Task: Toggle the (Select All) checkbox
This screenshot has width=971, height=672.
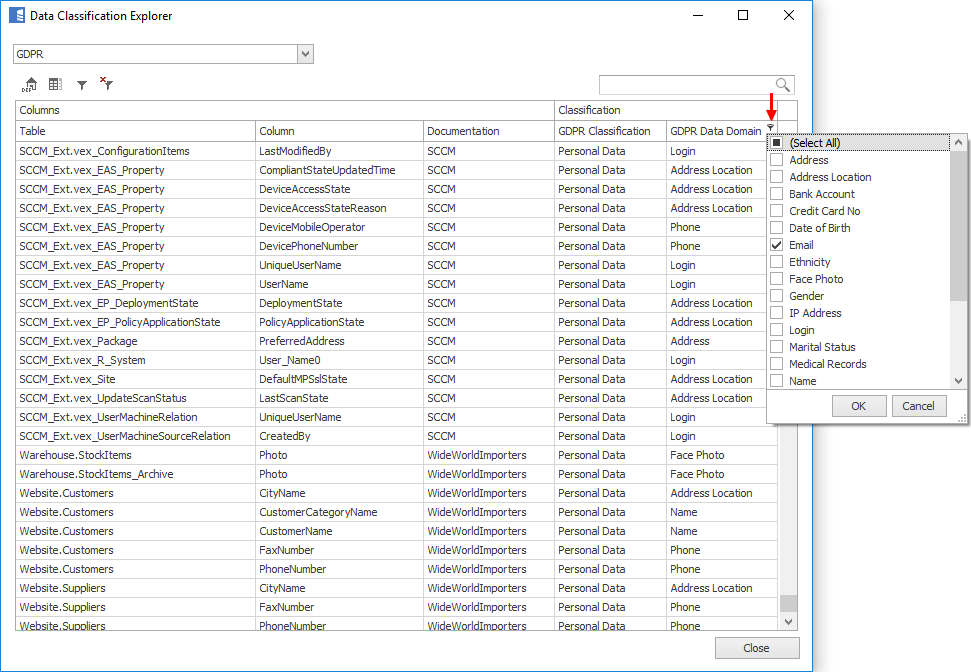Action: [x=776, y=143]
